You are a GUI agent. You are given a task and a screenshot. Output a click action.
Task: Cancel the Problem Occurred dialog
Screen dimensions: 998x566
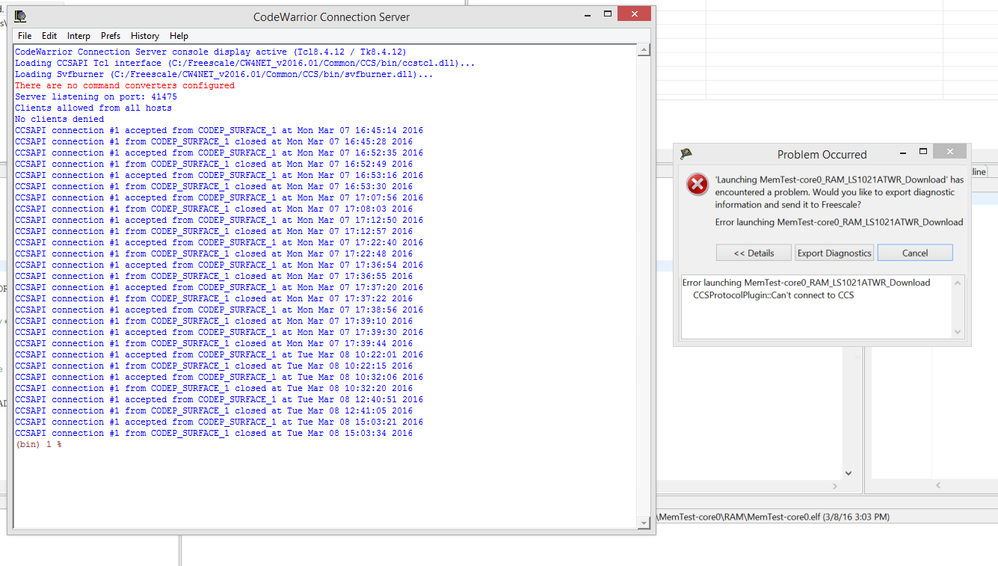point(915,253)
